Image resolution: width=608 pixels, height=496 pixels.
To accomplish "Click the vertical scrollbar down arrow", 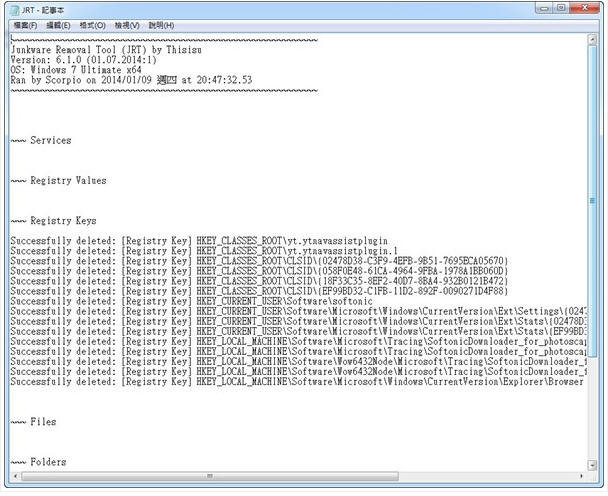I will pyautogui.click(x=592, y=464).
